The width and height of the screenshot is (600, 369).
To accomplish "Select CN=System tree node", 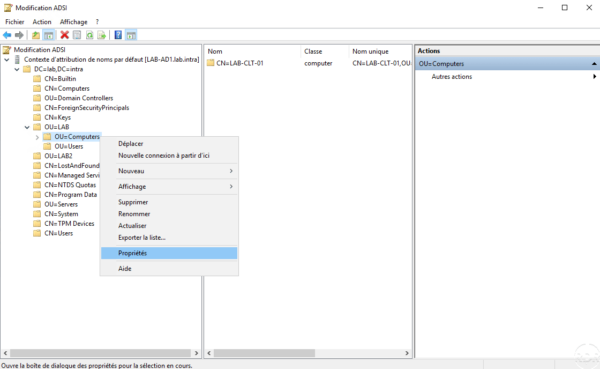I will [61, 214].
